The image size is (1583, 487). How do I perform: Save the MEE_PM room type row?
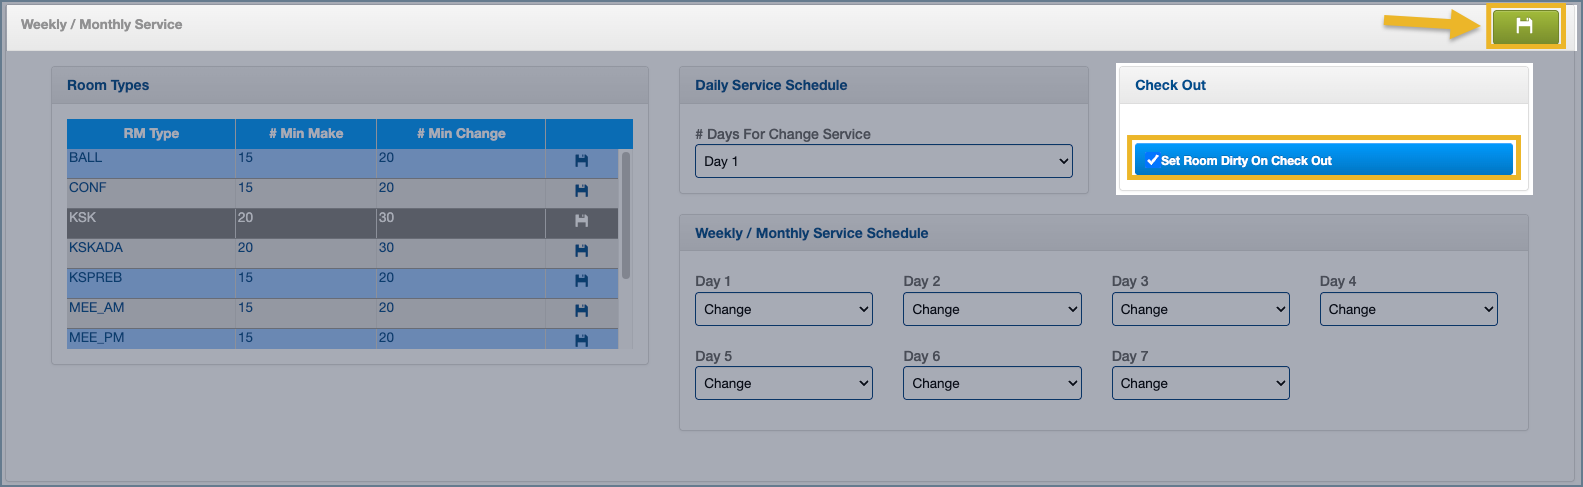tap(581, 340)
